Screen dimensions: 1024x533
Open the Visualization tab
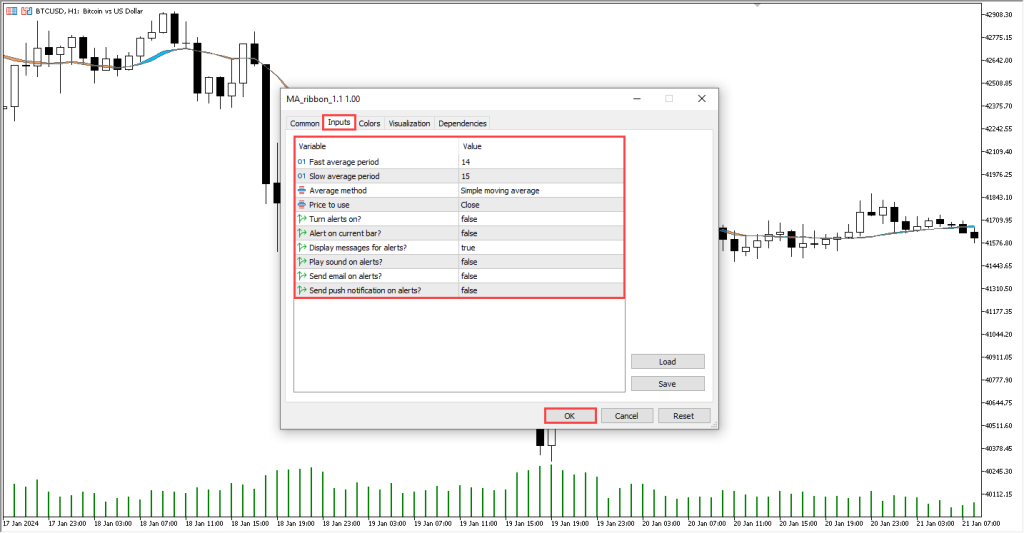click(x=409, y=123)
